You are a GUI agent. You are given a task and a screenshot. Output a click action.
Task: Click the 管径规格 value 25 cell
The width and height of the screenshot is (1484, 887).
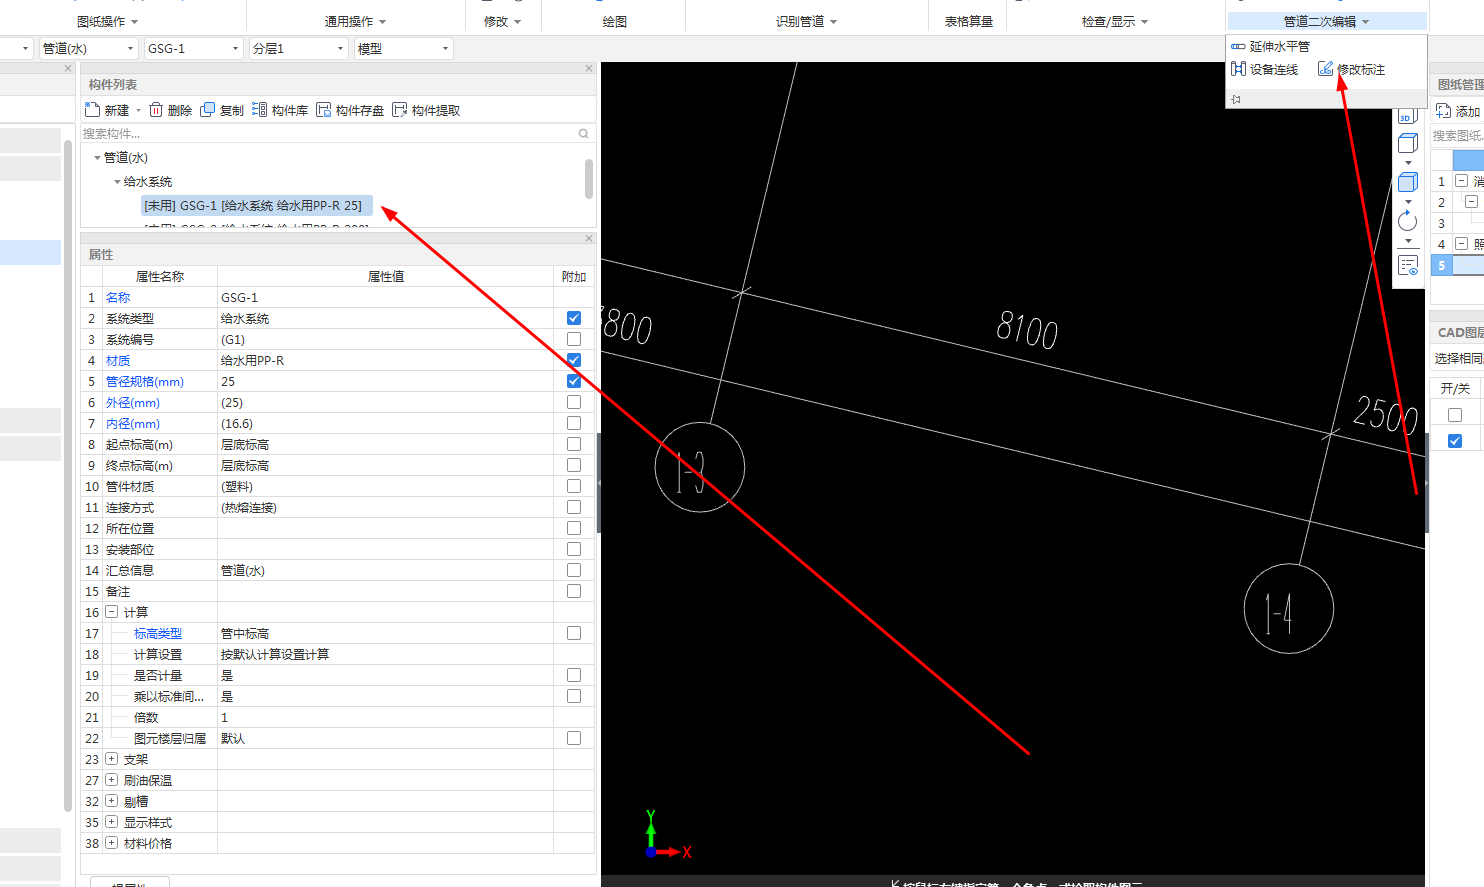(x=385, y=381)
